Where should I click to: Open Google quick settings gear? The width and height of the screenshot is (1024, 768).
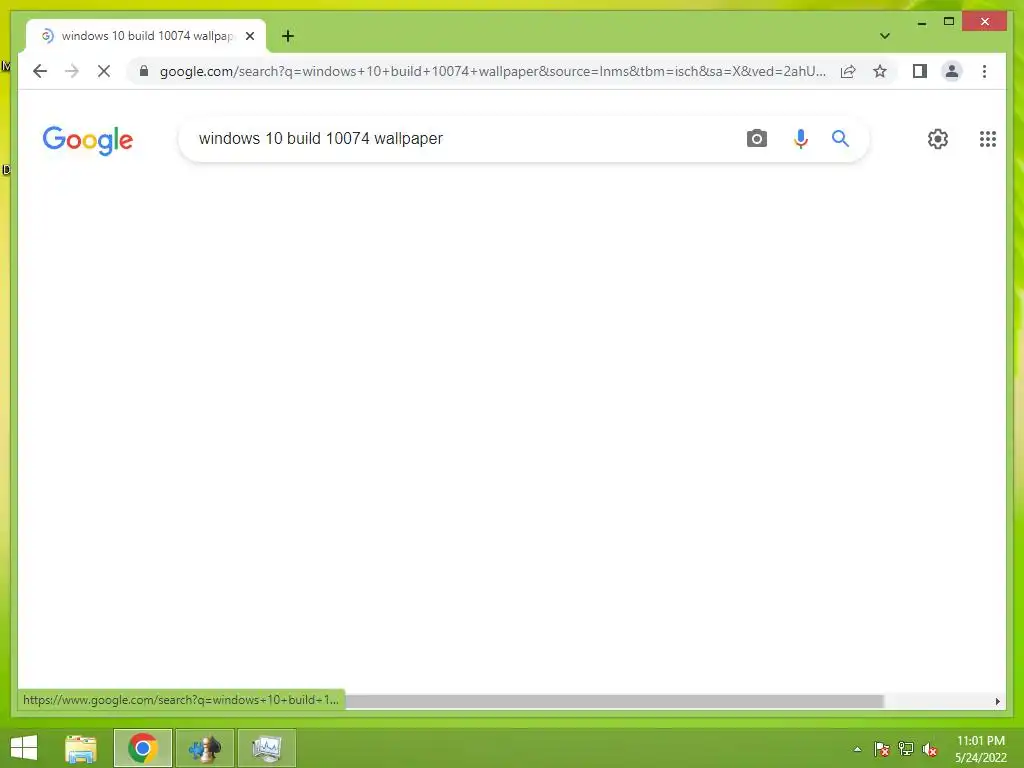[937, 138]
